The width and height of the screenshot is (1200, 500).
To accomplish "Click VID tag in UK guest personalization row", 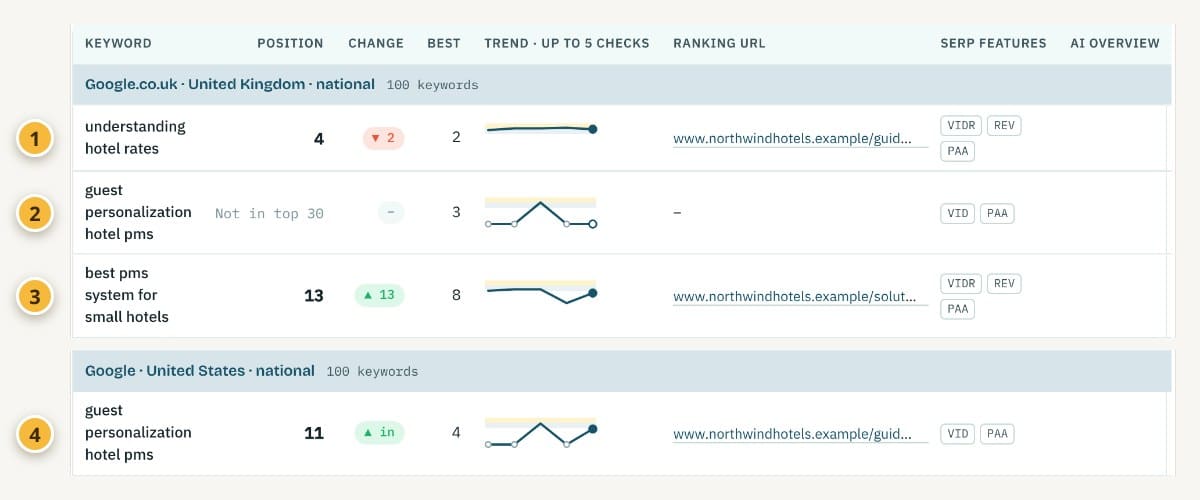I will point(958,213).
